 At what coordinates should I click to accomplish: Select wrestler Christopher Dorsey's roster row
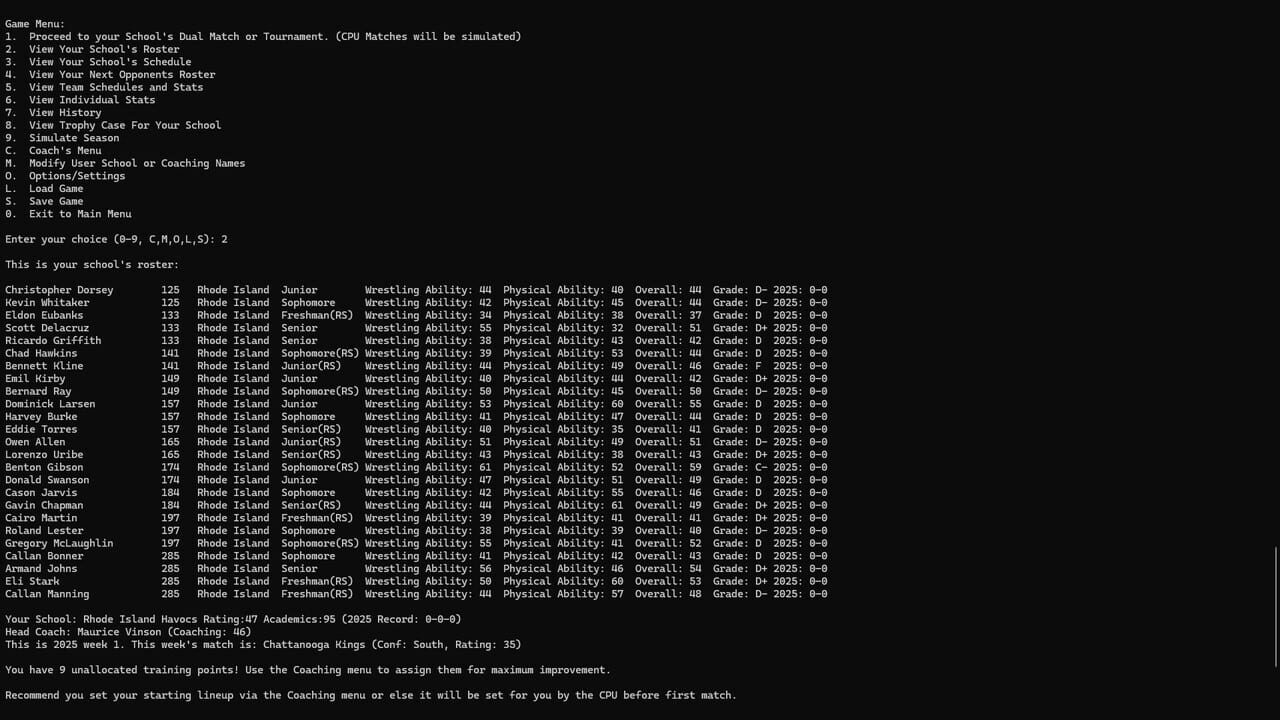[x=59, y=290]
